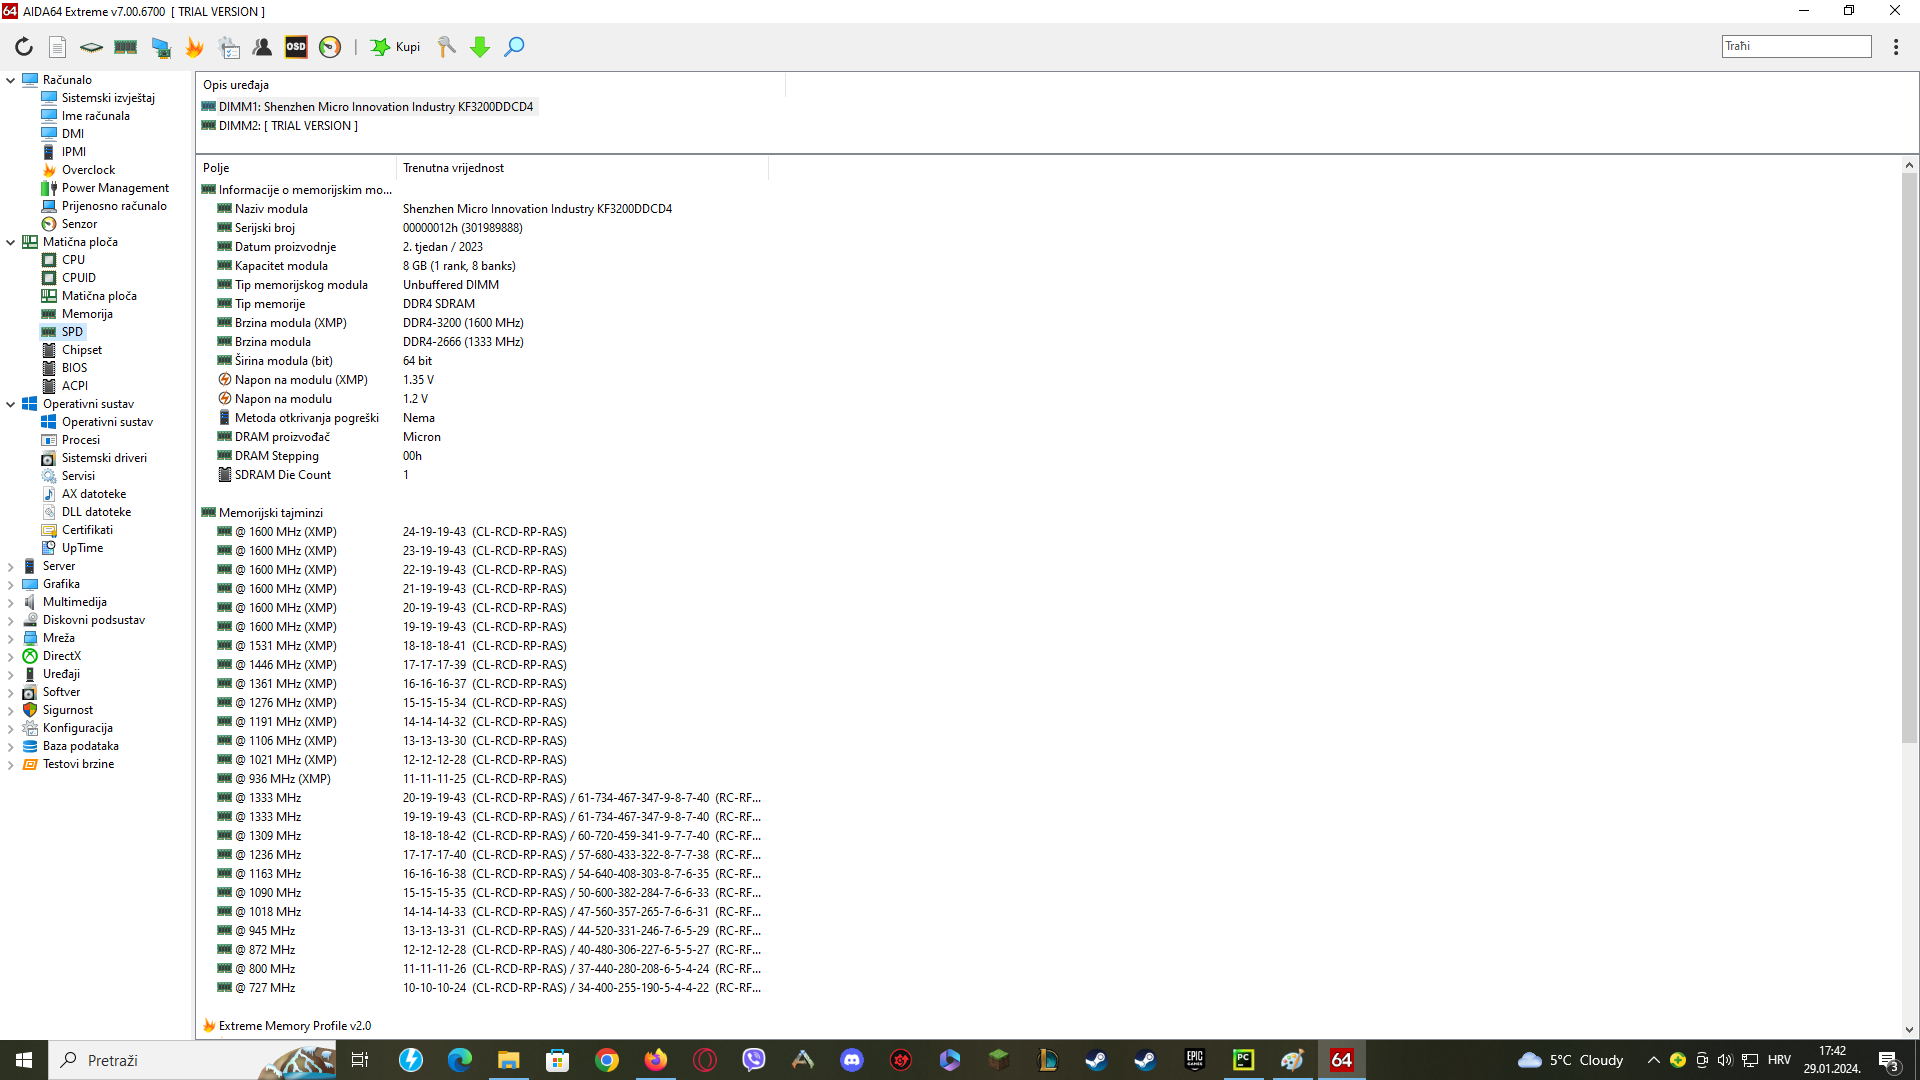Expand the Grafika tree node

click(x=11, y=584)
